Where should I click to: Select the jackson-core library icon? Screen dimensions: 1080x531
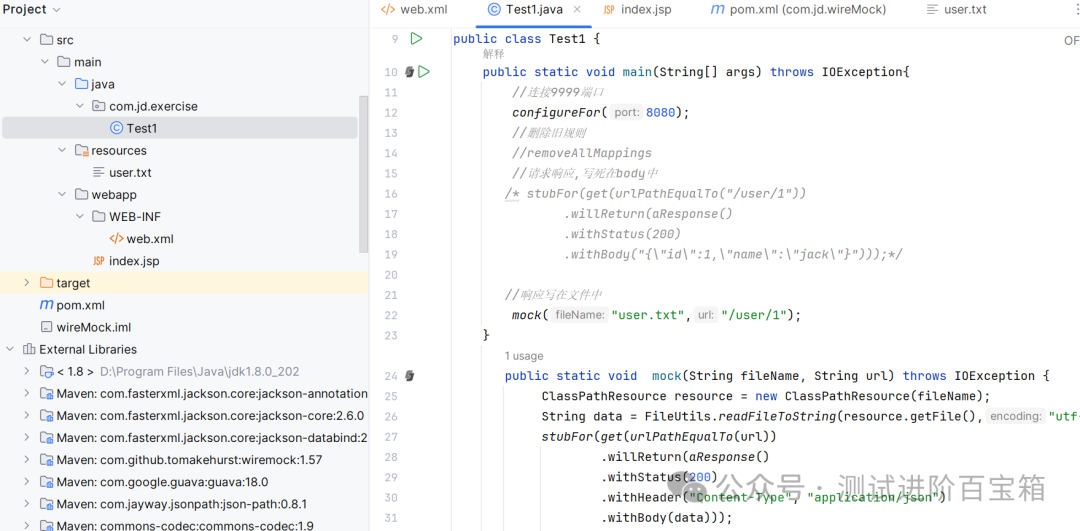[46, 415]
